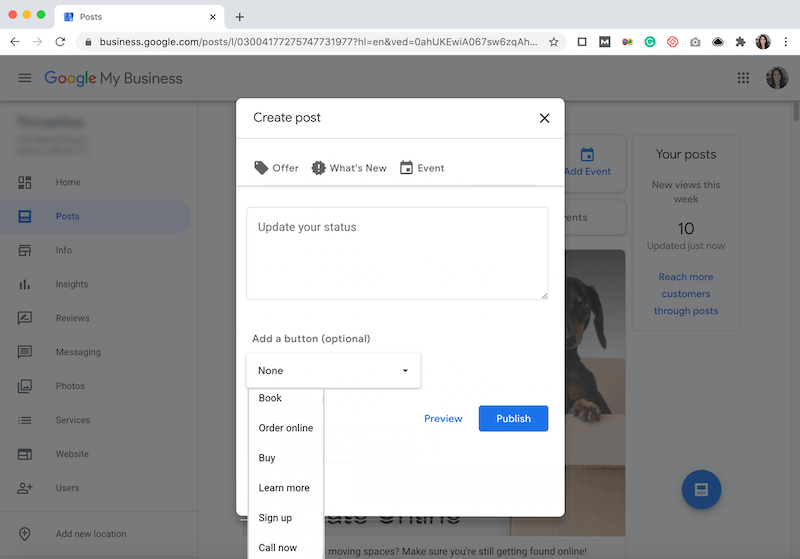Click the browser address bar URL
This screenshot has height=559, width=800.
tap(318, 42)
